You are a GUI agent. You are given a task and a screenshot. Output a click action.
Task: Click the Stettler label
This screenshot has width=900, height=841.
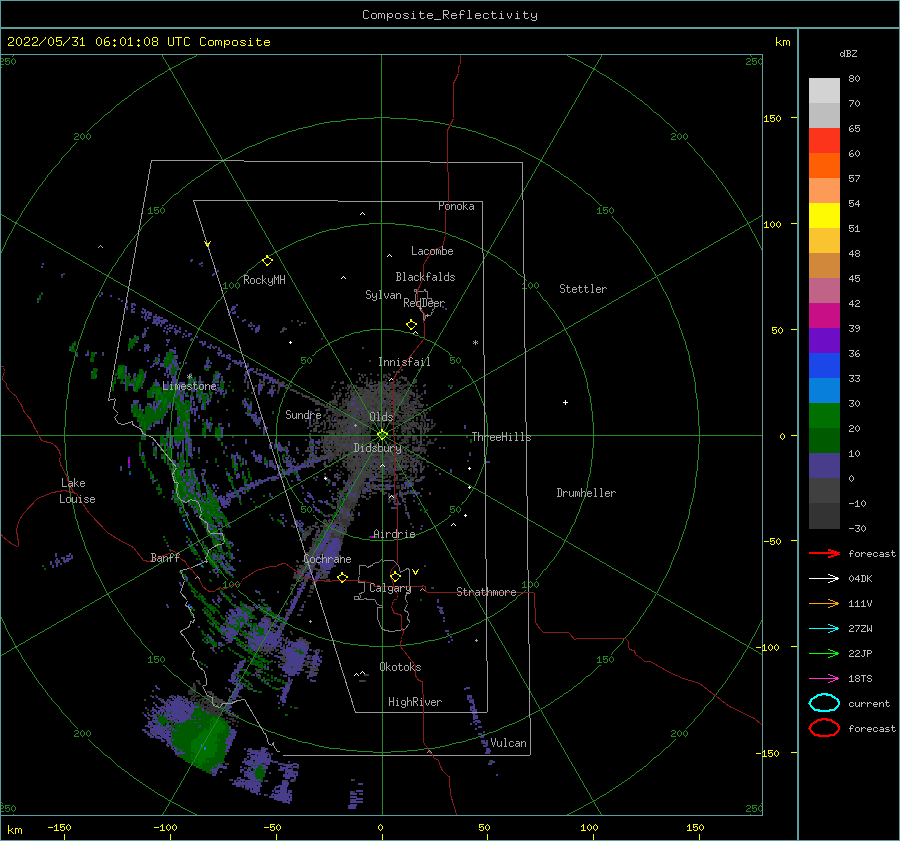(x=583, y=289)
